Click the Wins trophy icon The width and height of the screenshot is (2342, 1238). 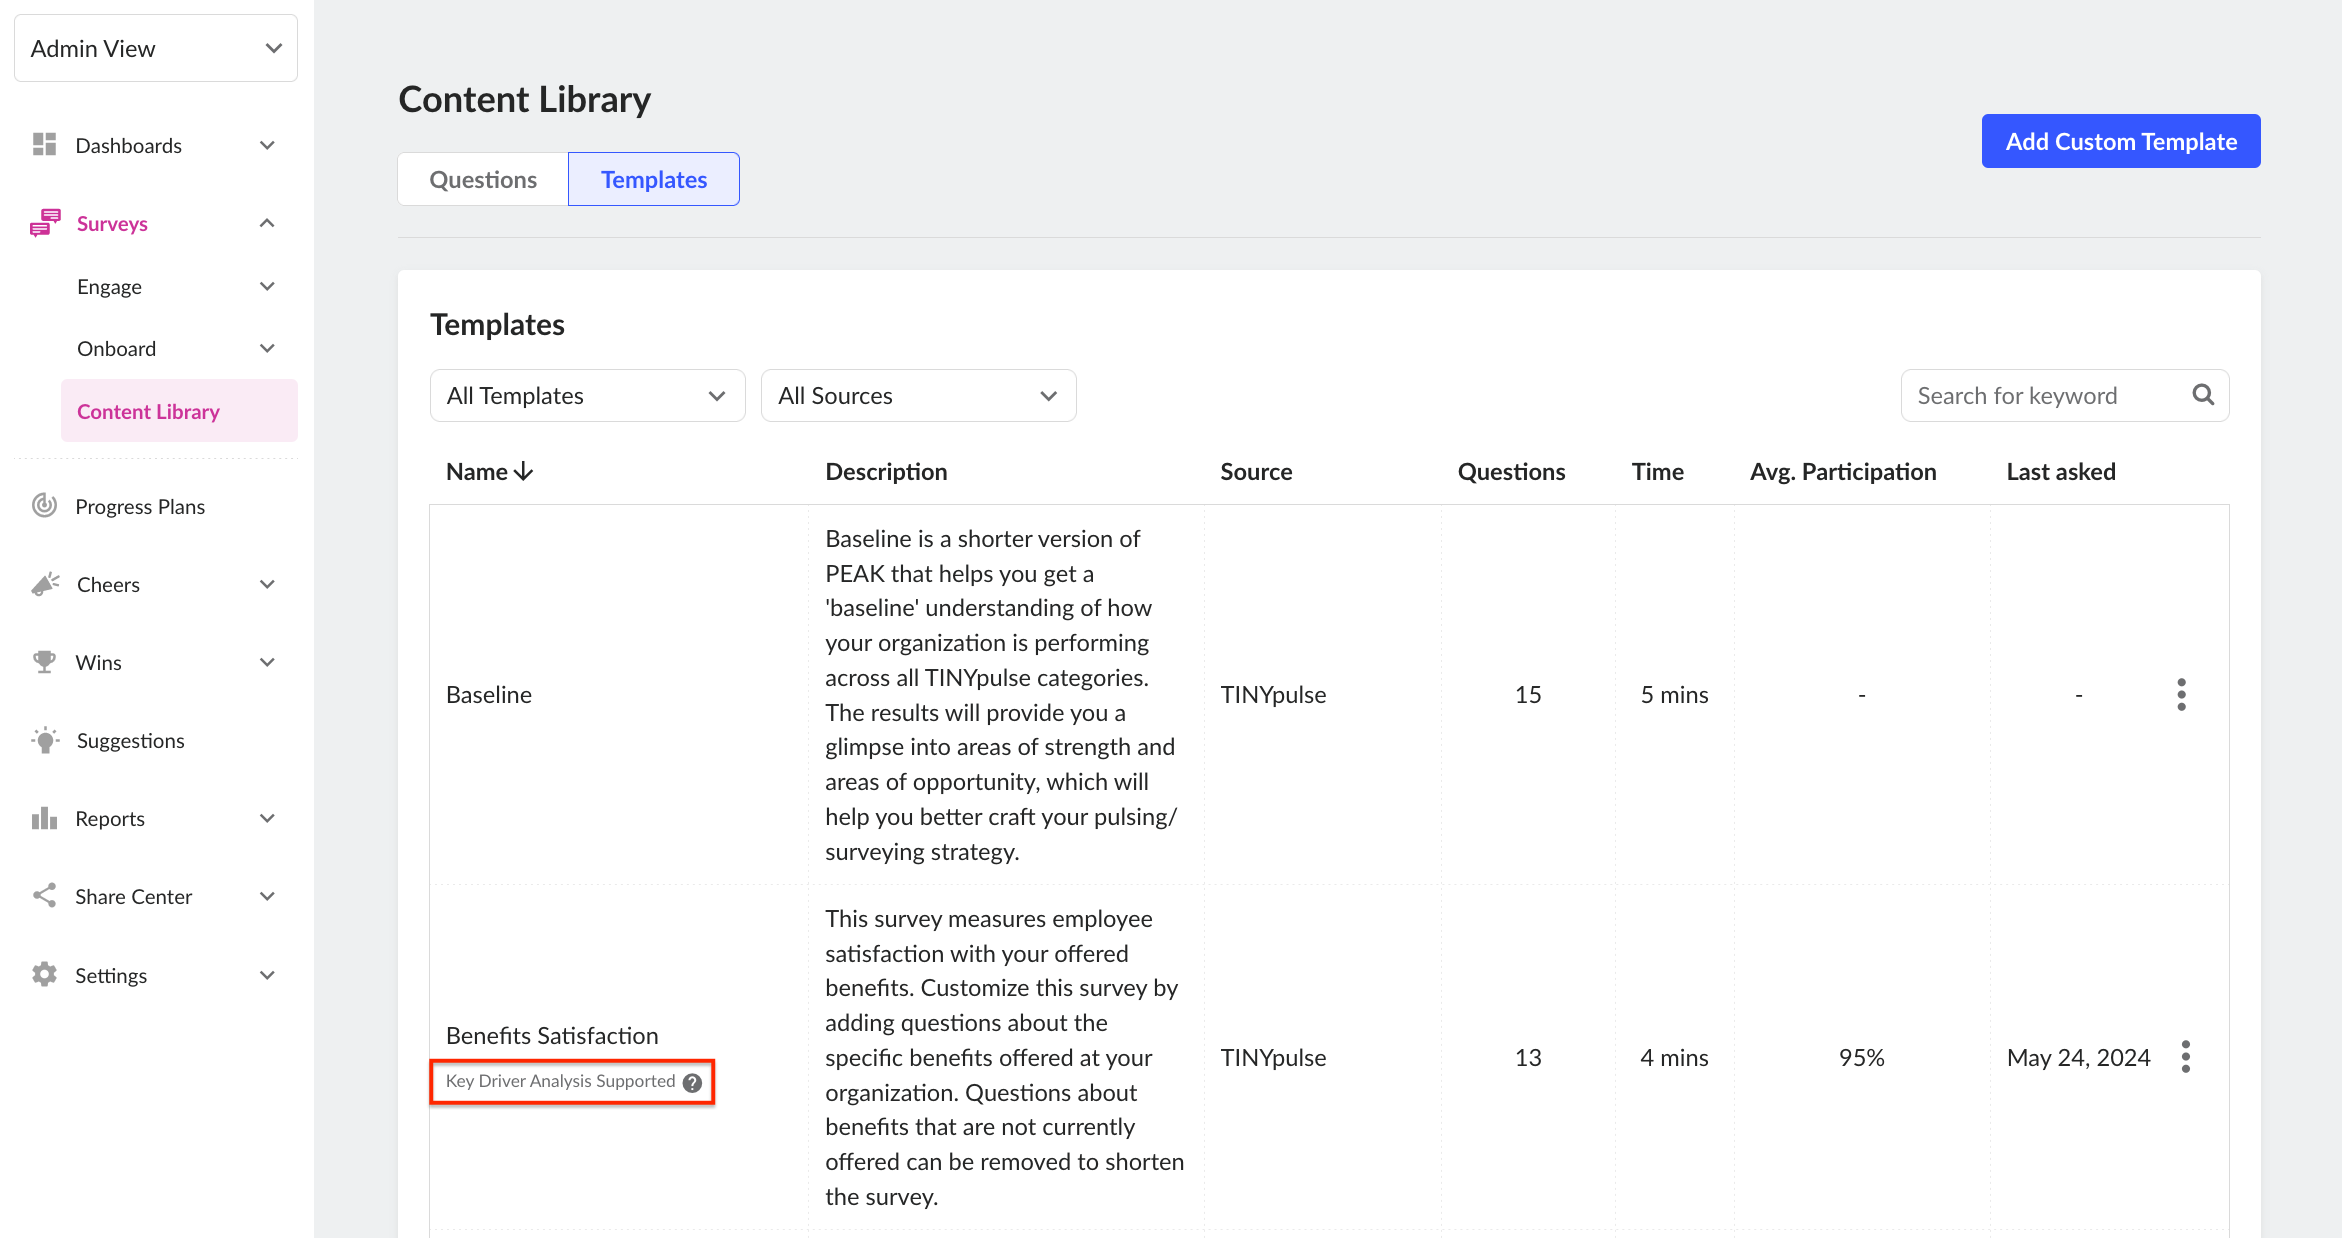(x=44, y=662)
